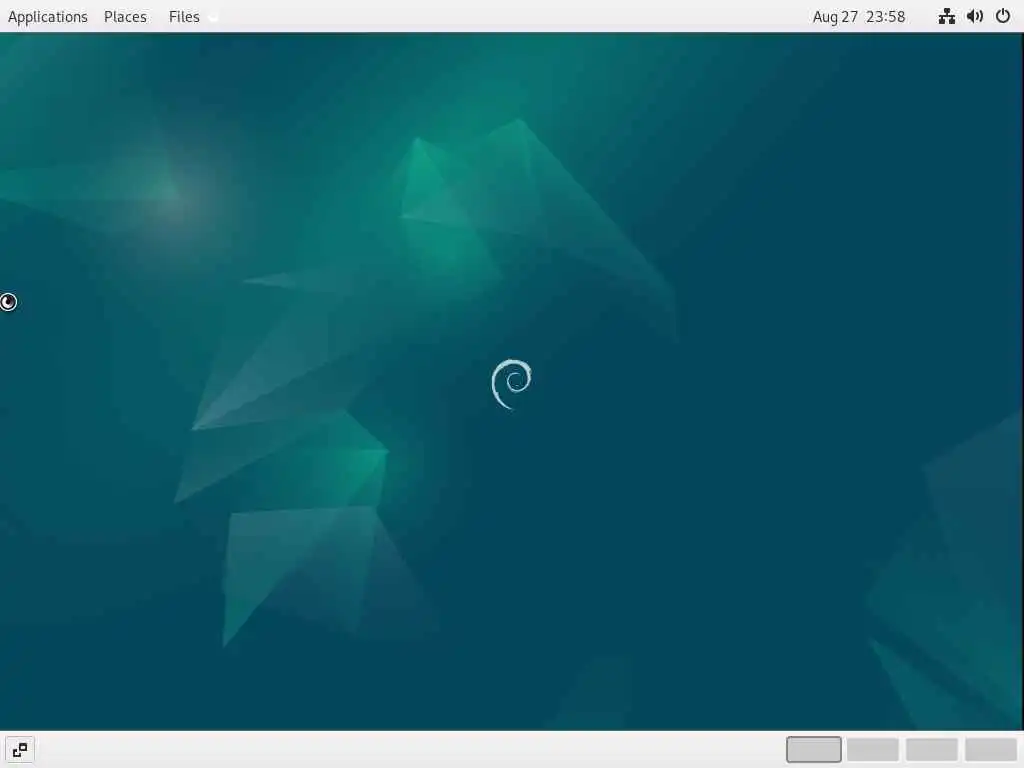Switch to the first workspace

click(x=814, y=750)
